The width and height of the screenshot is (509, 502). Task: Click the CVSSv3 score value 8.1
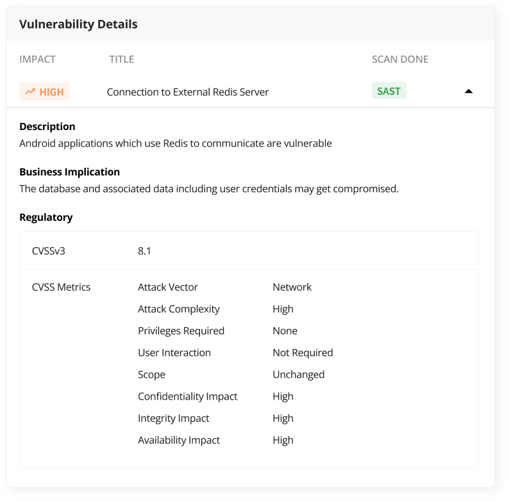point(144,251)
